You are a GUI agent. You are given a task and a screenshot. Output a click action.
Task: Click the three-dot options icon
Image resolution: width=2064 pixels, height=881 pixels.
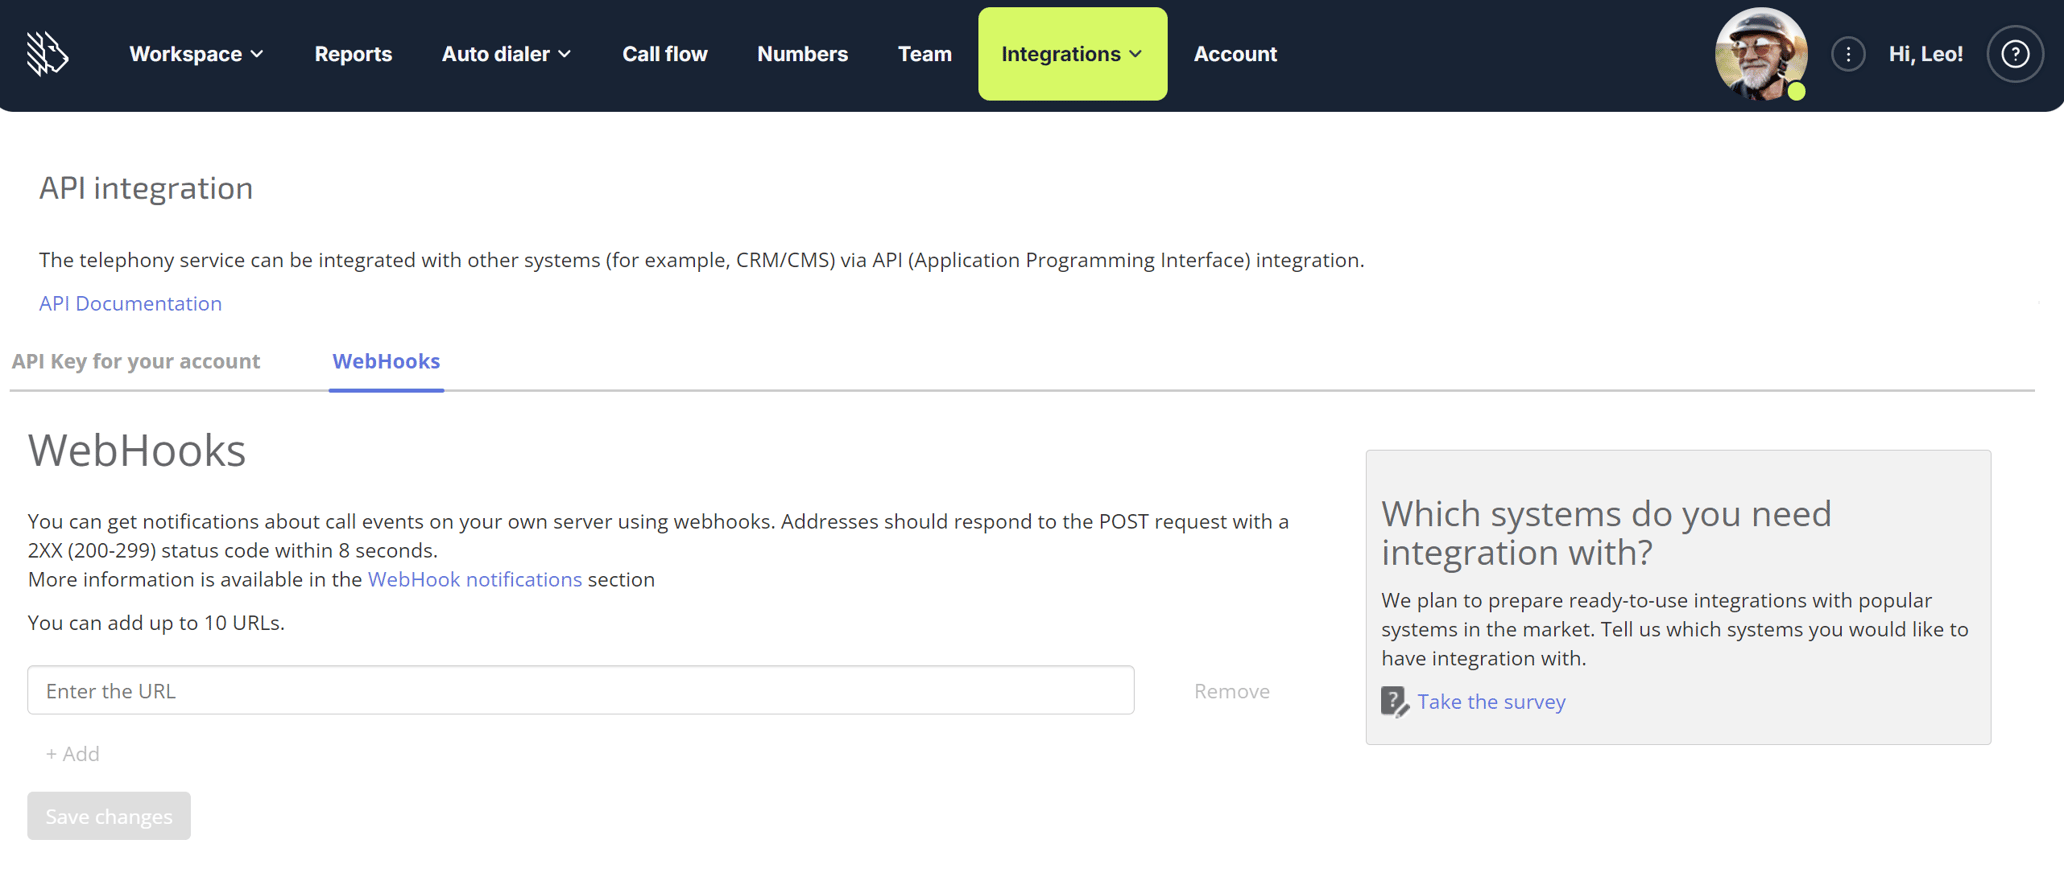pyautogui.click(x=1848, y=53)
